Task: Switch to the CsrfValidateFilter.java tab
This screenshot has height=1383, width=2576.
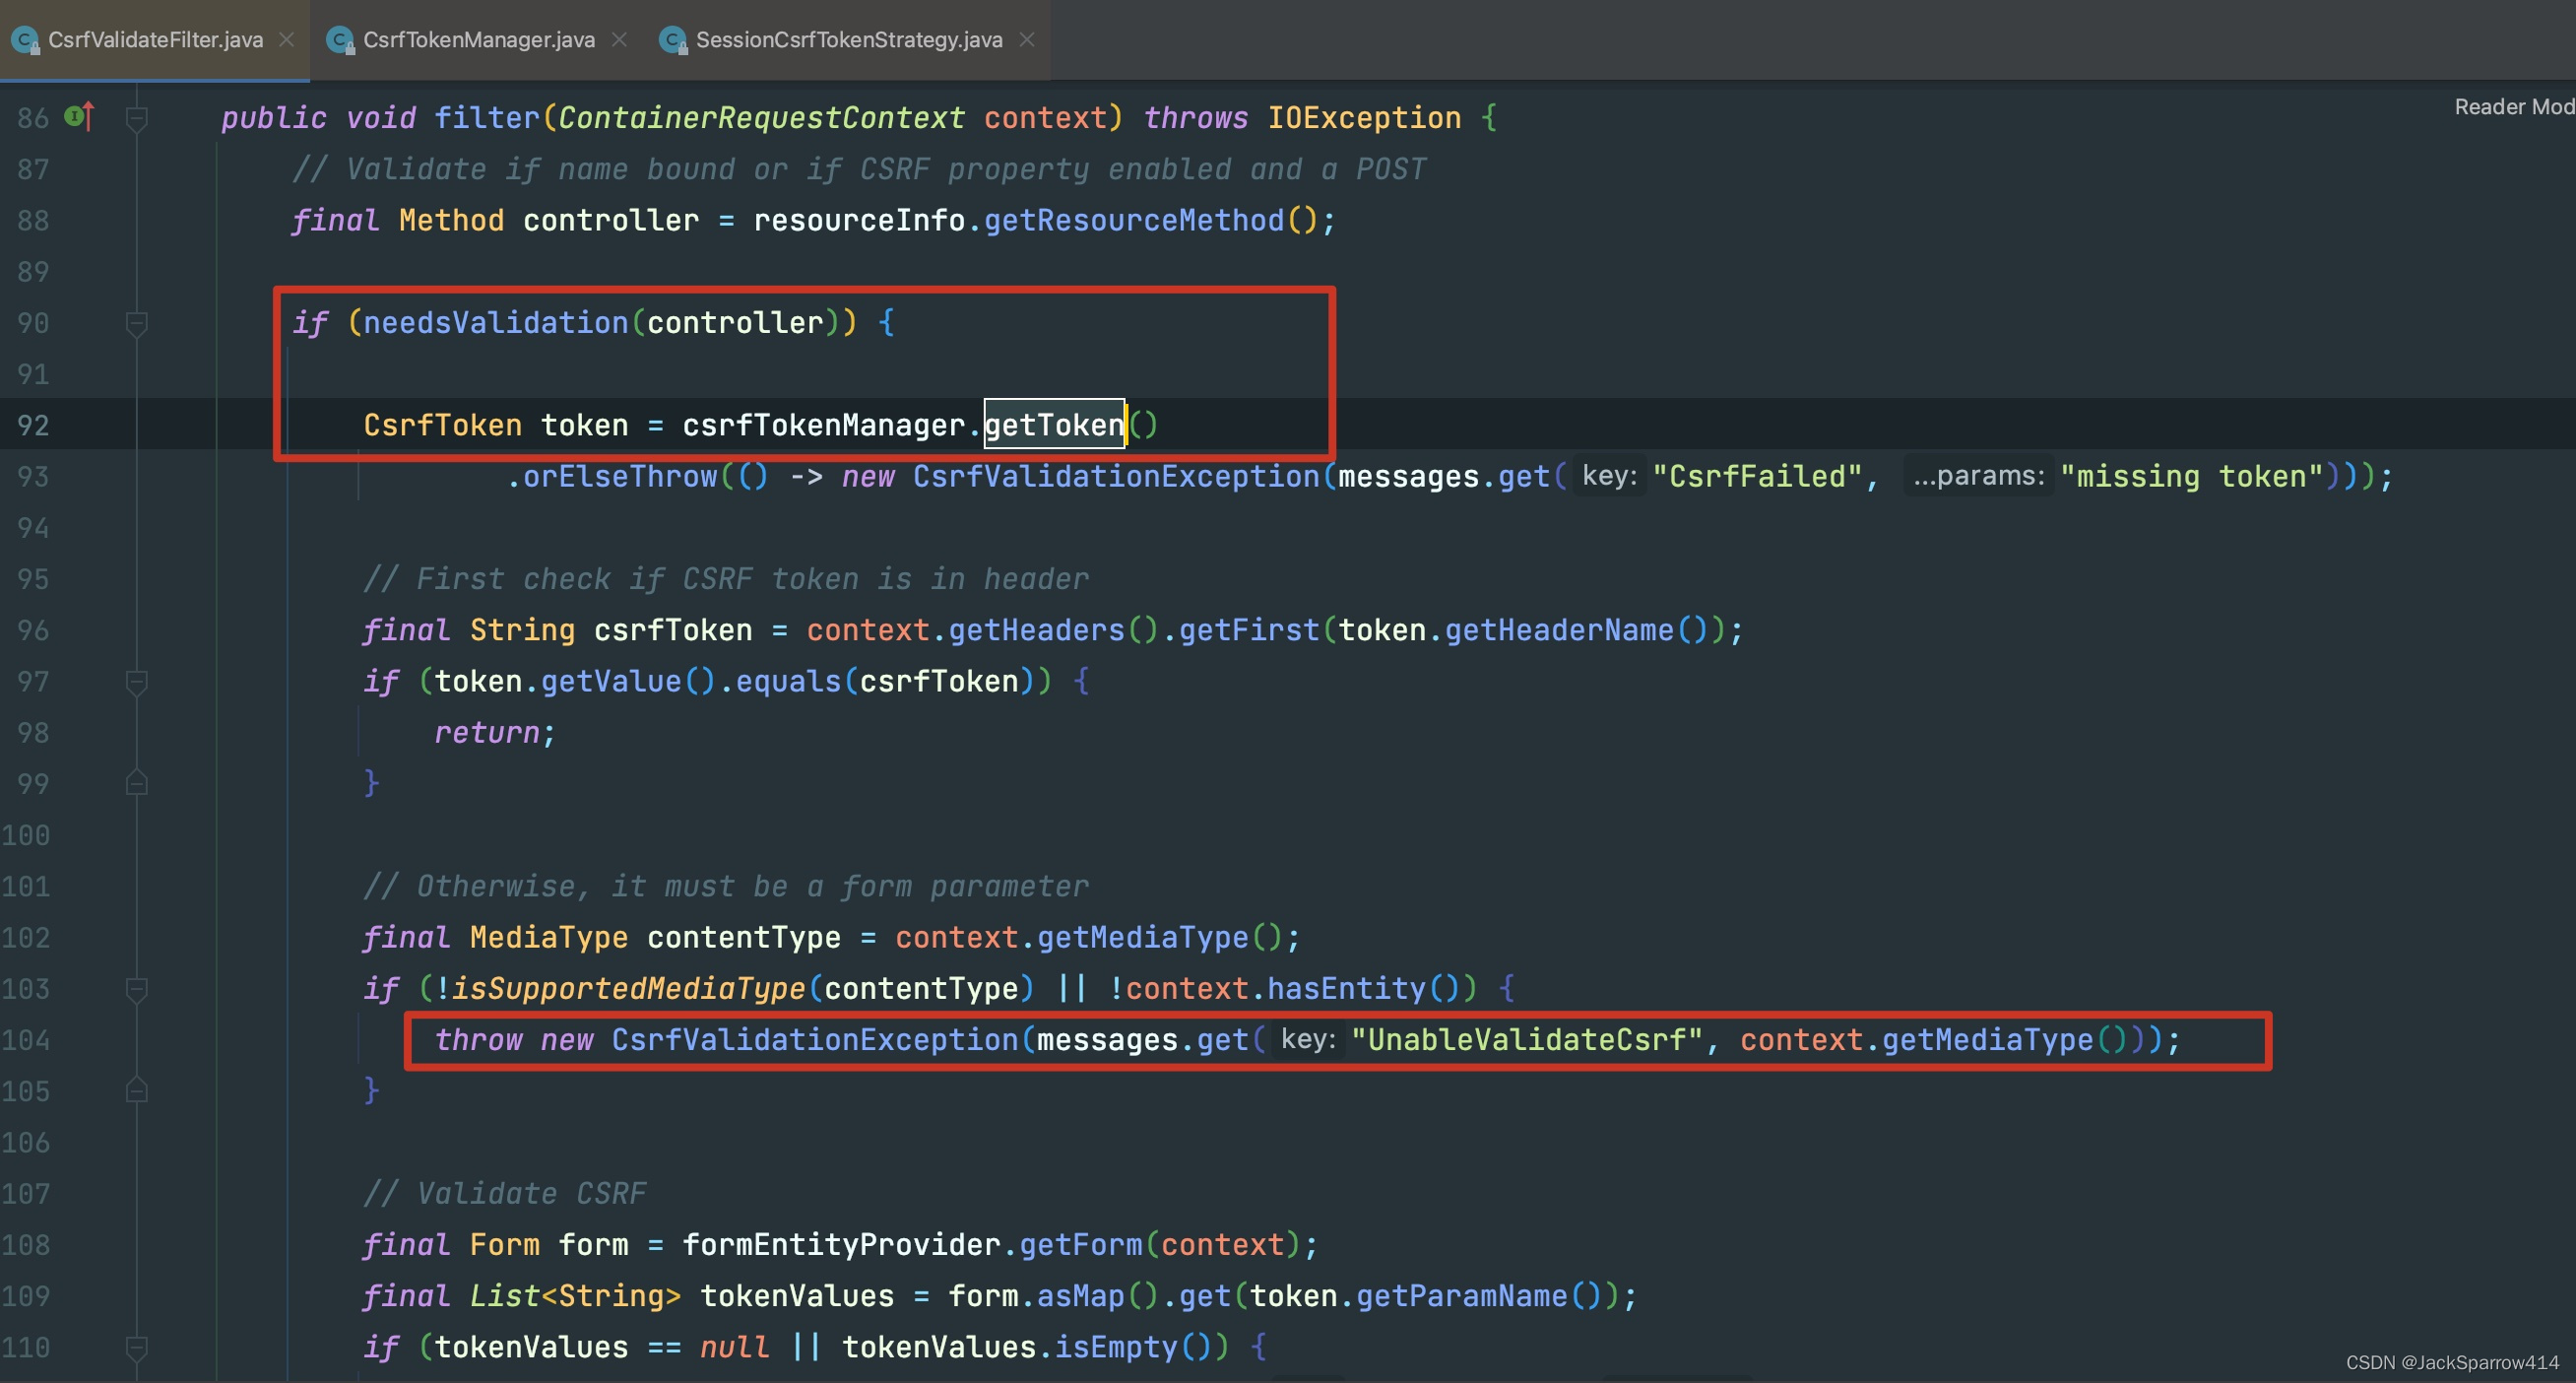Action: (155, 40)
